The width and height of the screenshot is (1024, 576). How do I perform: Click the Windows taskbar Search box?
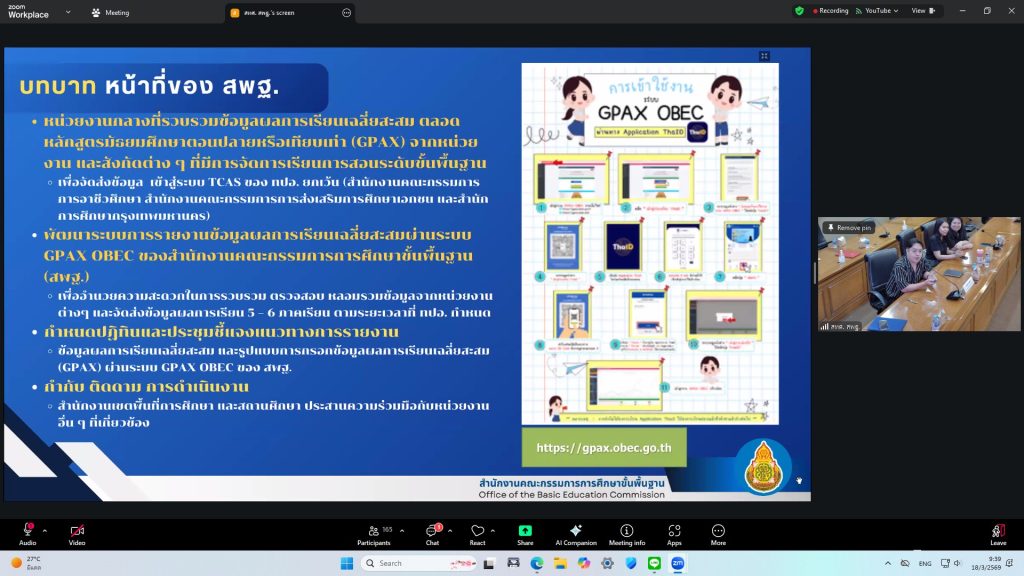coord(407,563)
